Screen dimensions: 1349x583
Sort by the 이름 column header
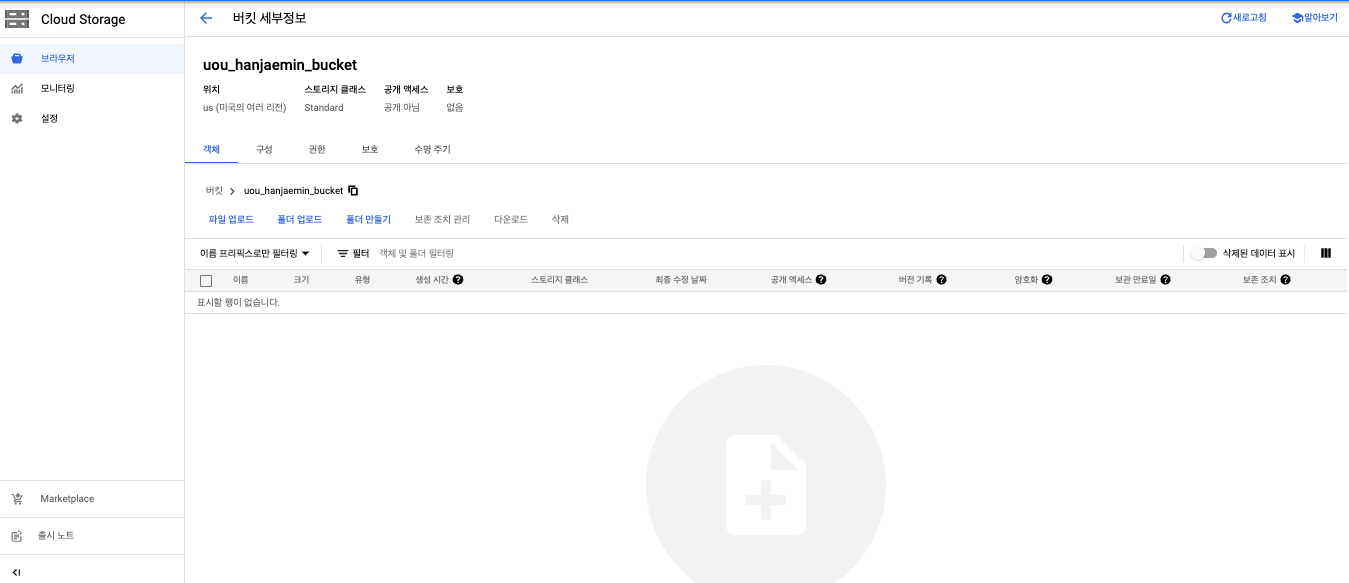pos(241,280)
